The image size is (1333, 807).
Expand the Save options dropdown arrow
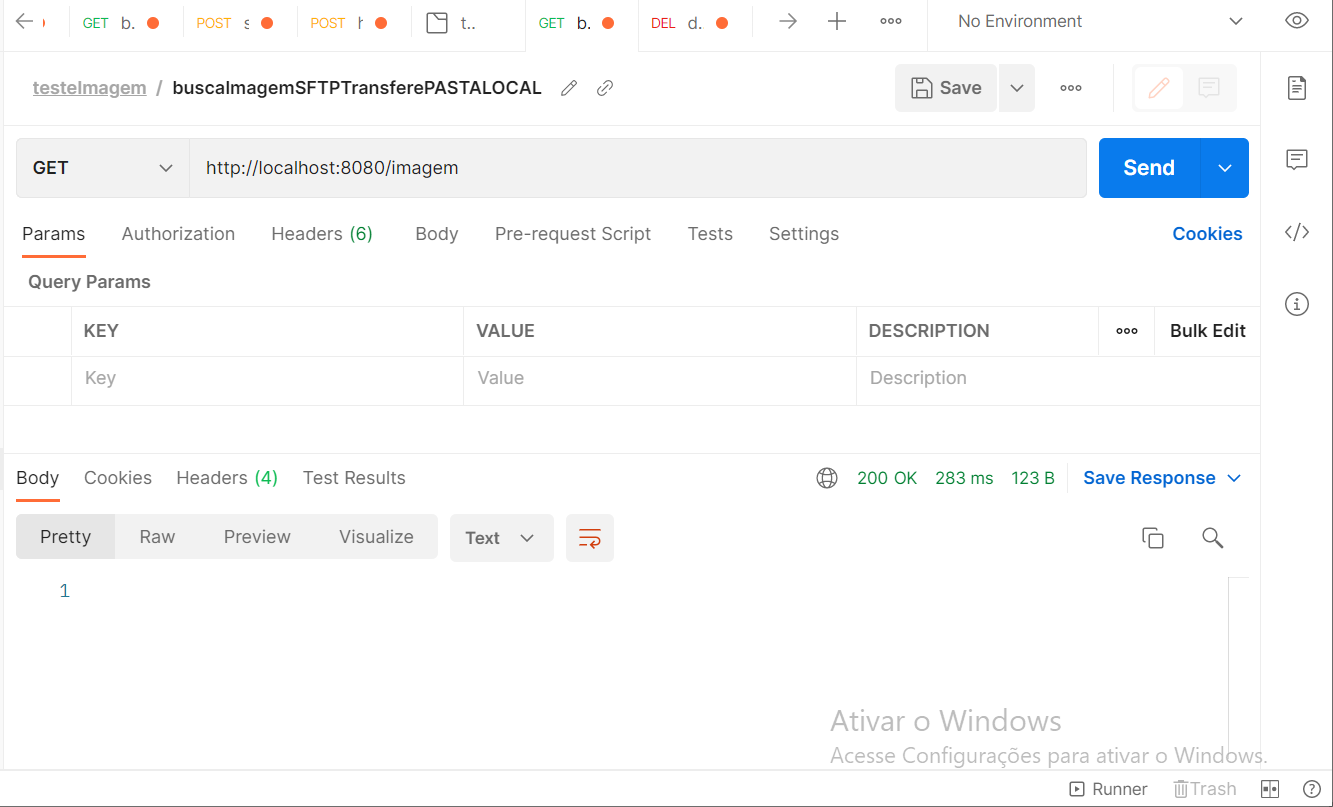point(1017,88)
